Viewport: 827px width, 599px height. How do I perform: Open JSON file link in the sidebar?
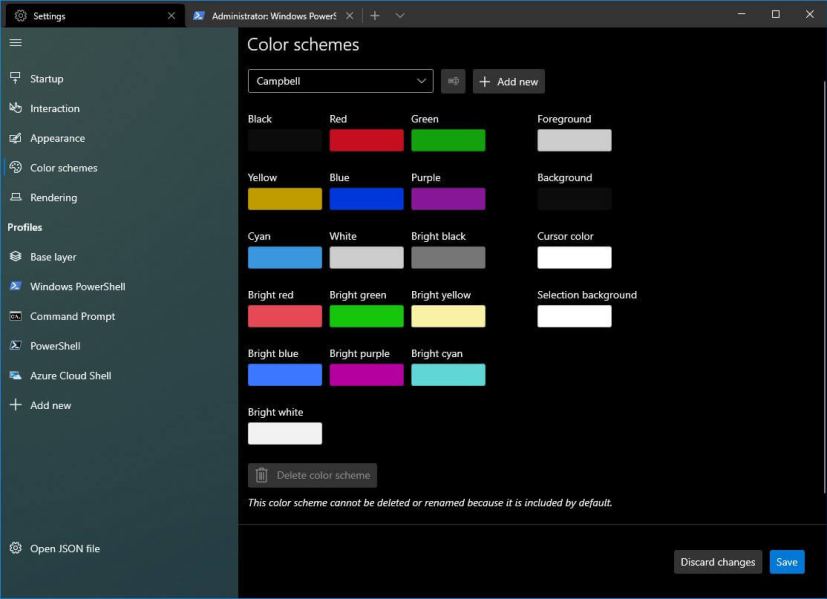119,548
